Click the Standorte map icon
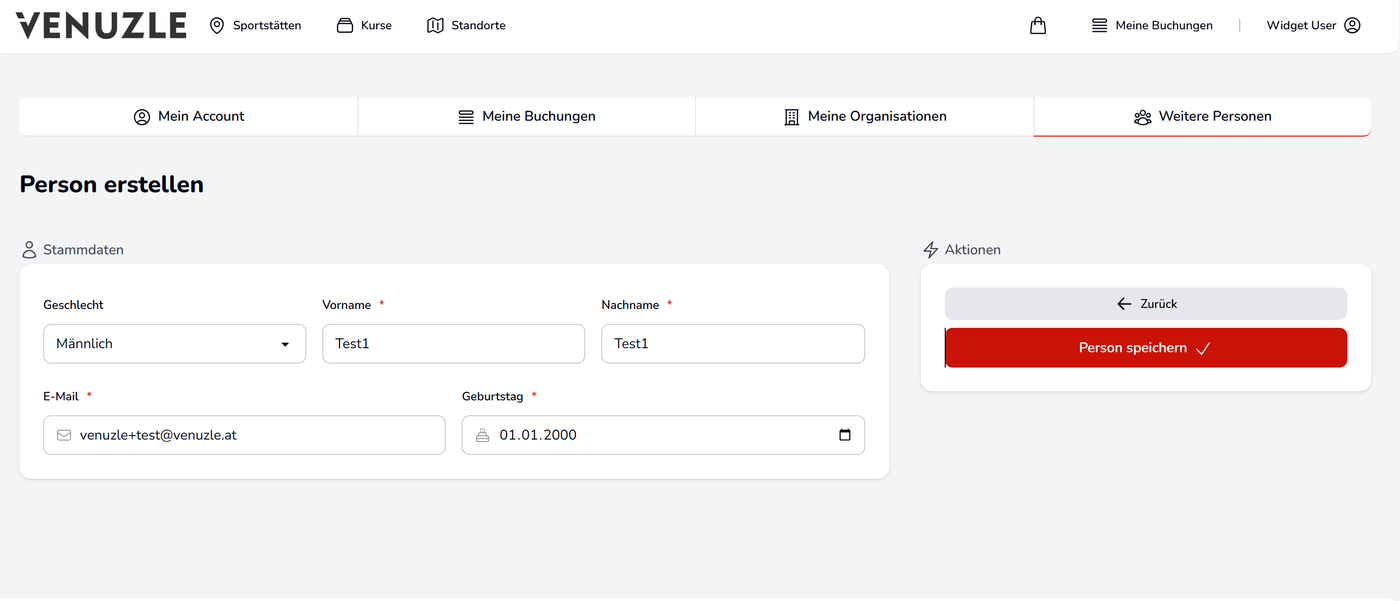The width and height of the screenshot is (1400, 601). (x=435, y=25)
